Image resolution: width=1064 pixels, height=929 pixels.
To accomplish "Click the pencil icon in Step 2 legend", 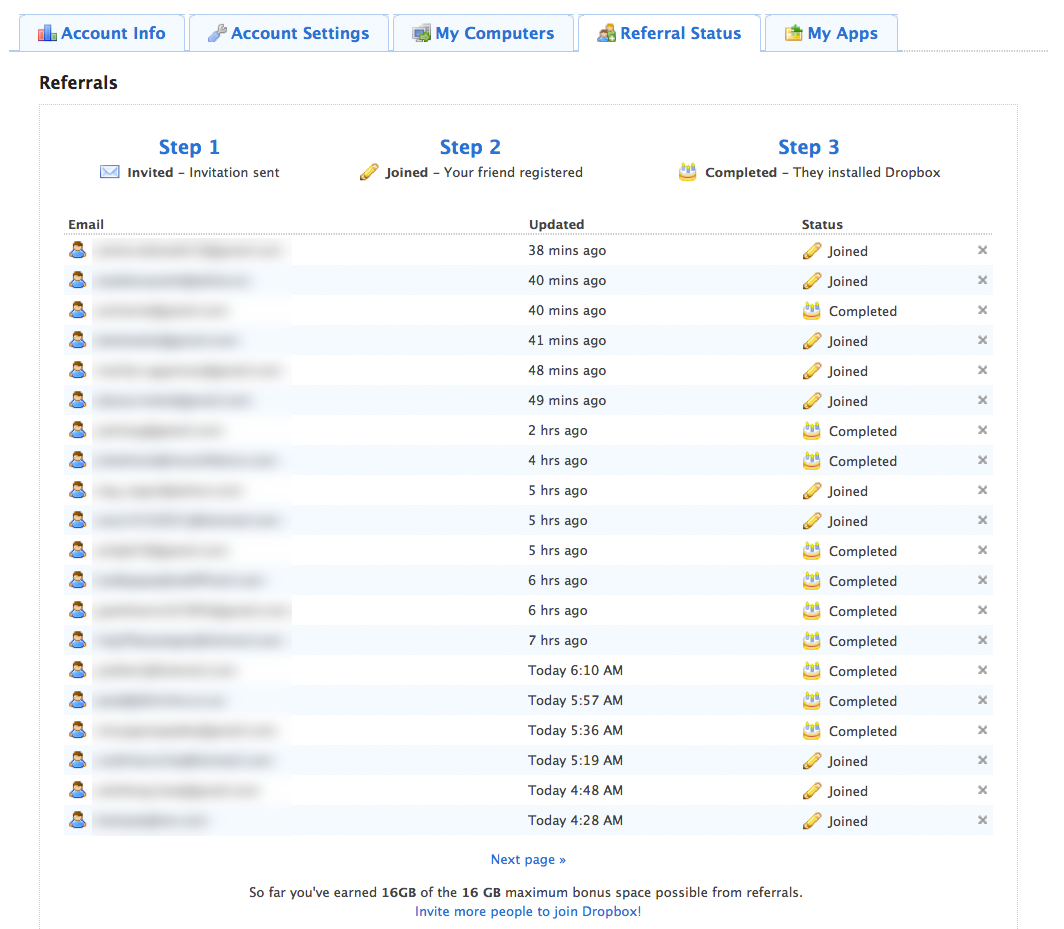I will click(368, 172).
